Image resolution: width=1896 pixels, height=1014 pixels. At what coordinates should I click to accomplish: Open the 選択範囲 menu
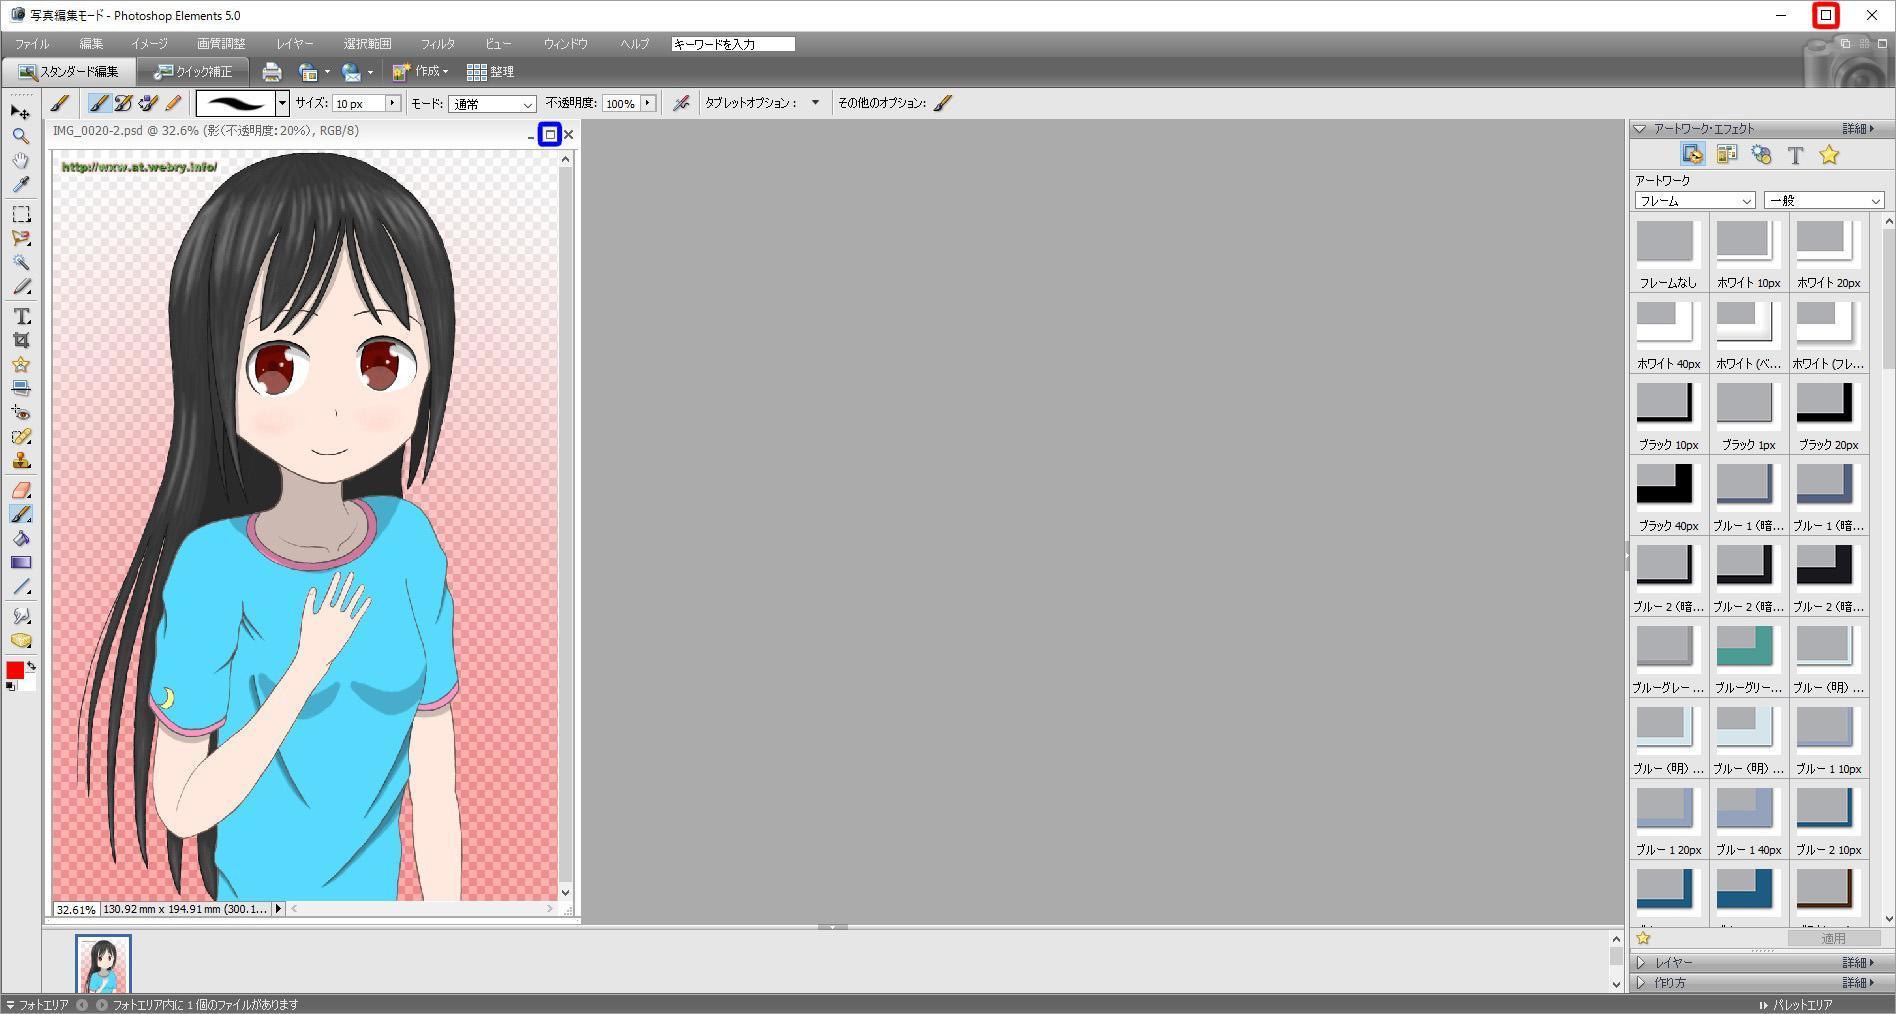pos(367,44)
